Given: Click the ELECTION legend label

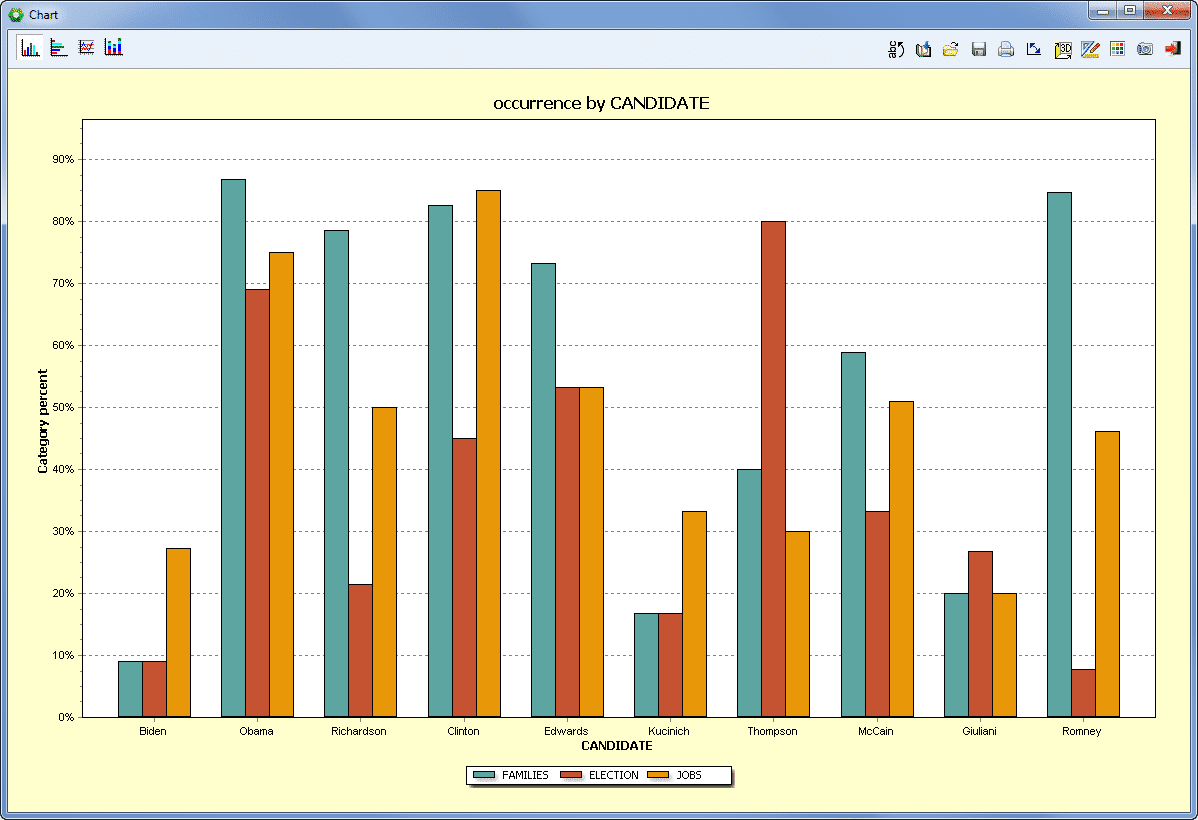Looking at the screenshot, I should [613, 775].
